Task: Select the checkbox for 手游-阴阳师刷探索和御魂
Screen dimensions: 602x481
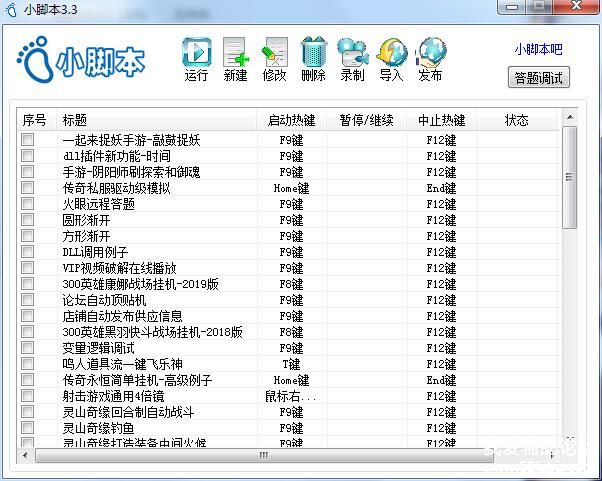Action: [28, 172]
